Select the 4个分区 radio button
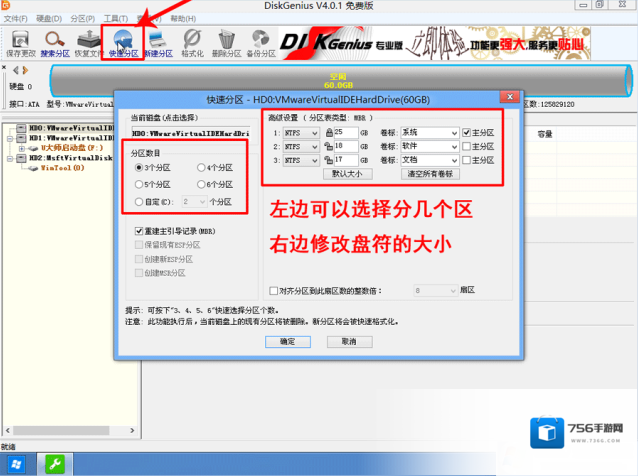Viewport: 638px width, 476px height. tap(201, 168)
